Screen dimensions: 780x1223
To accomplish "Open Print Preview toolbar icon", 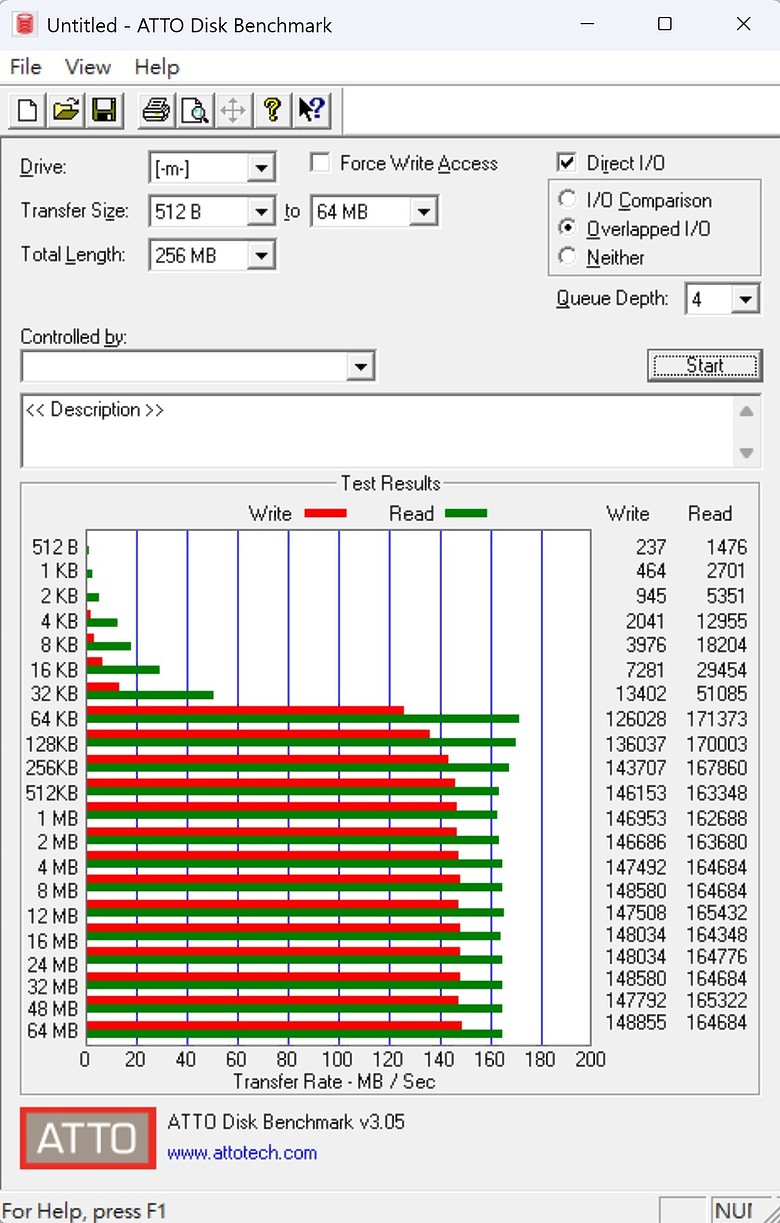I will pos(194,110).
